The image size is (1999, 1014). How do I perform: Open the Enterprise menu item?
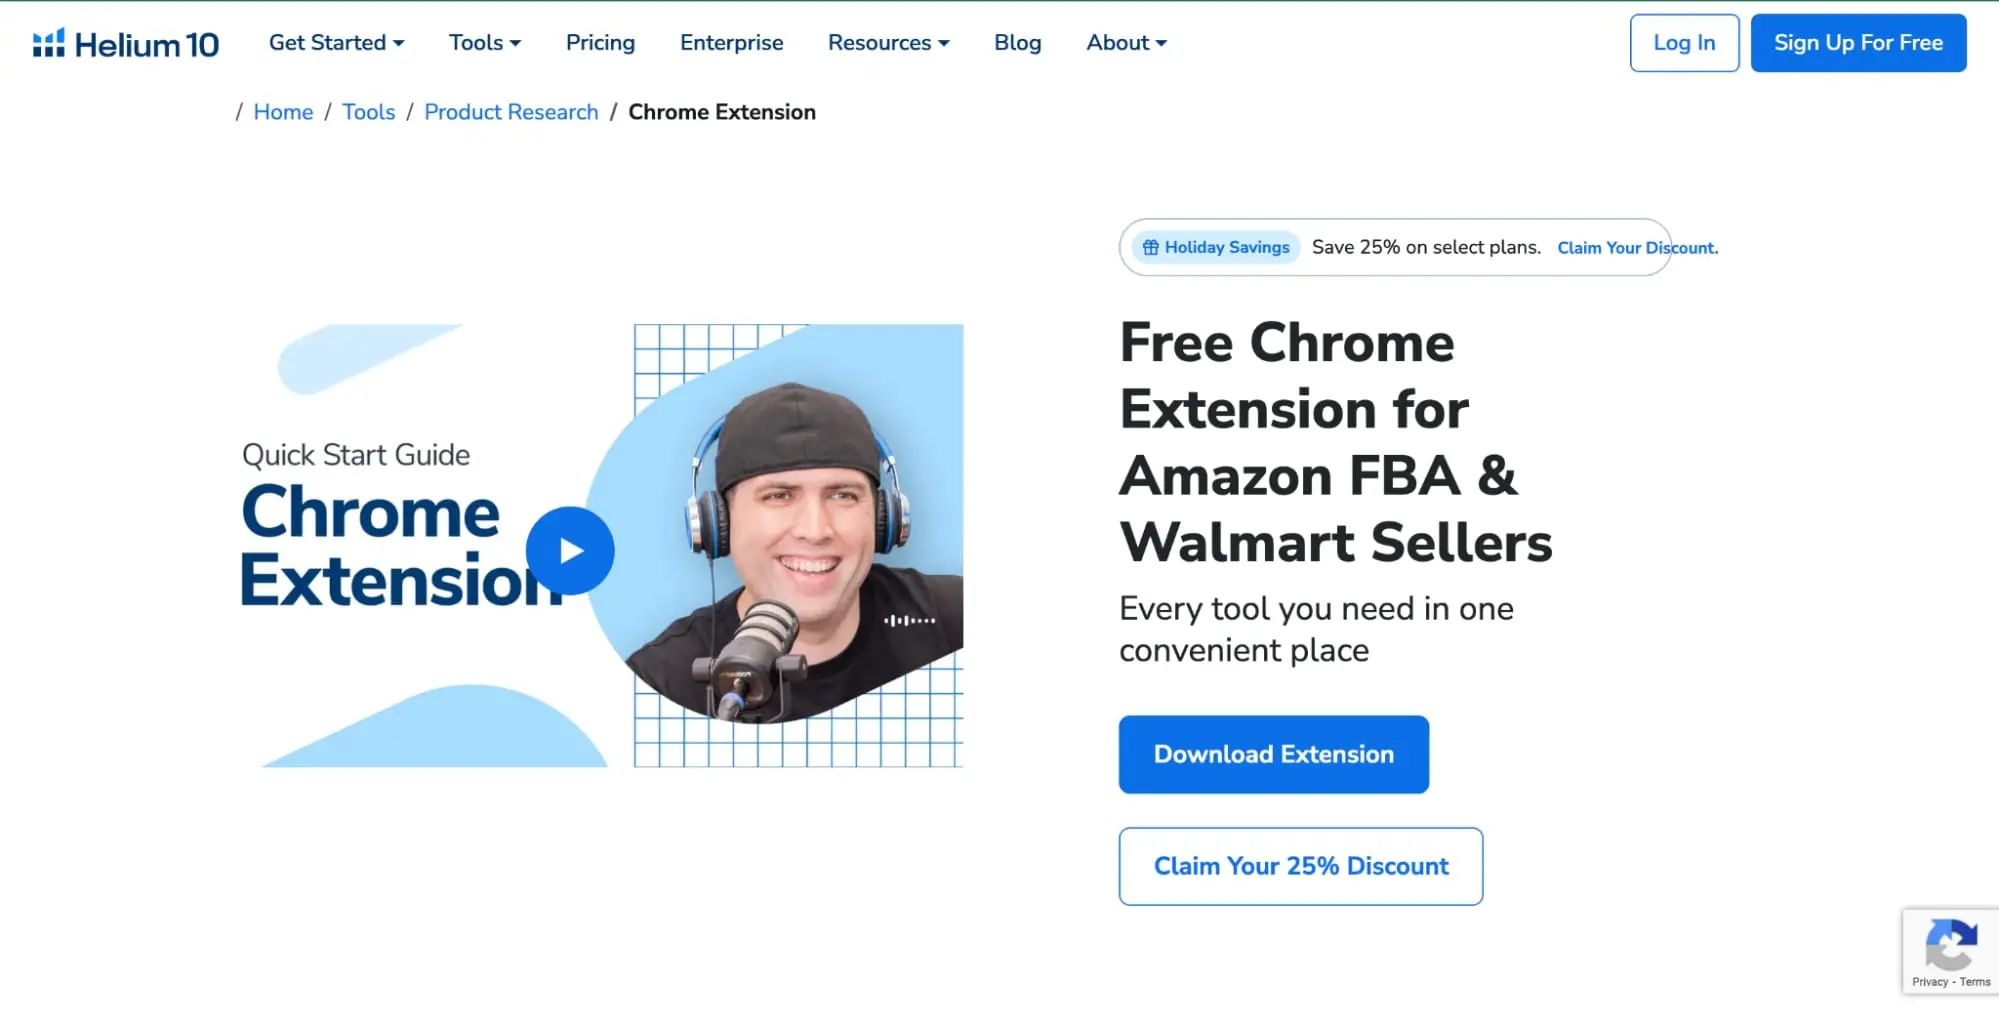731,43
